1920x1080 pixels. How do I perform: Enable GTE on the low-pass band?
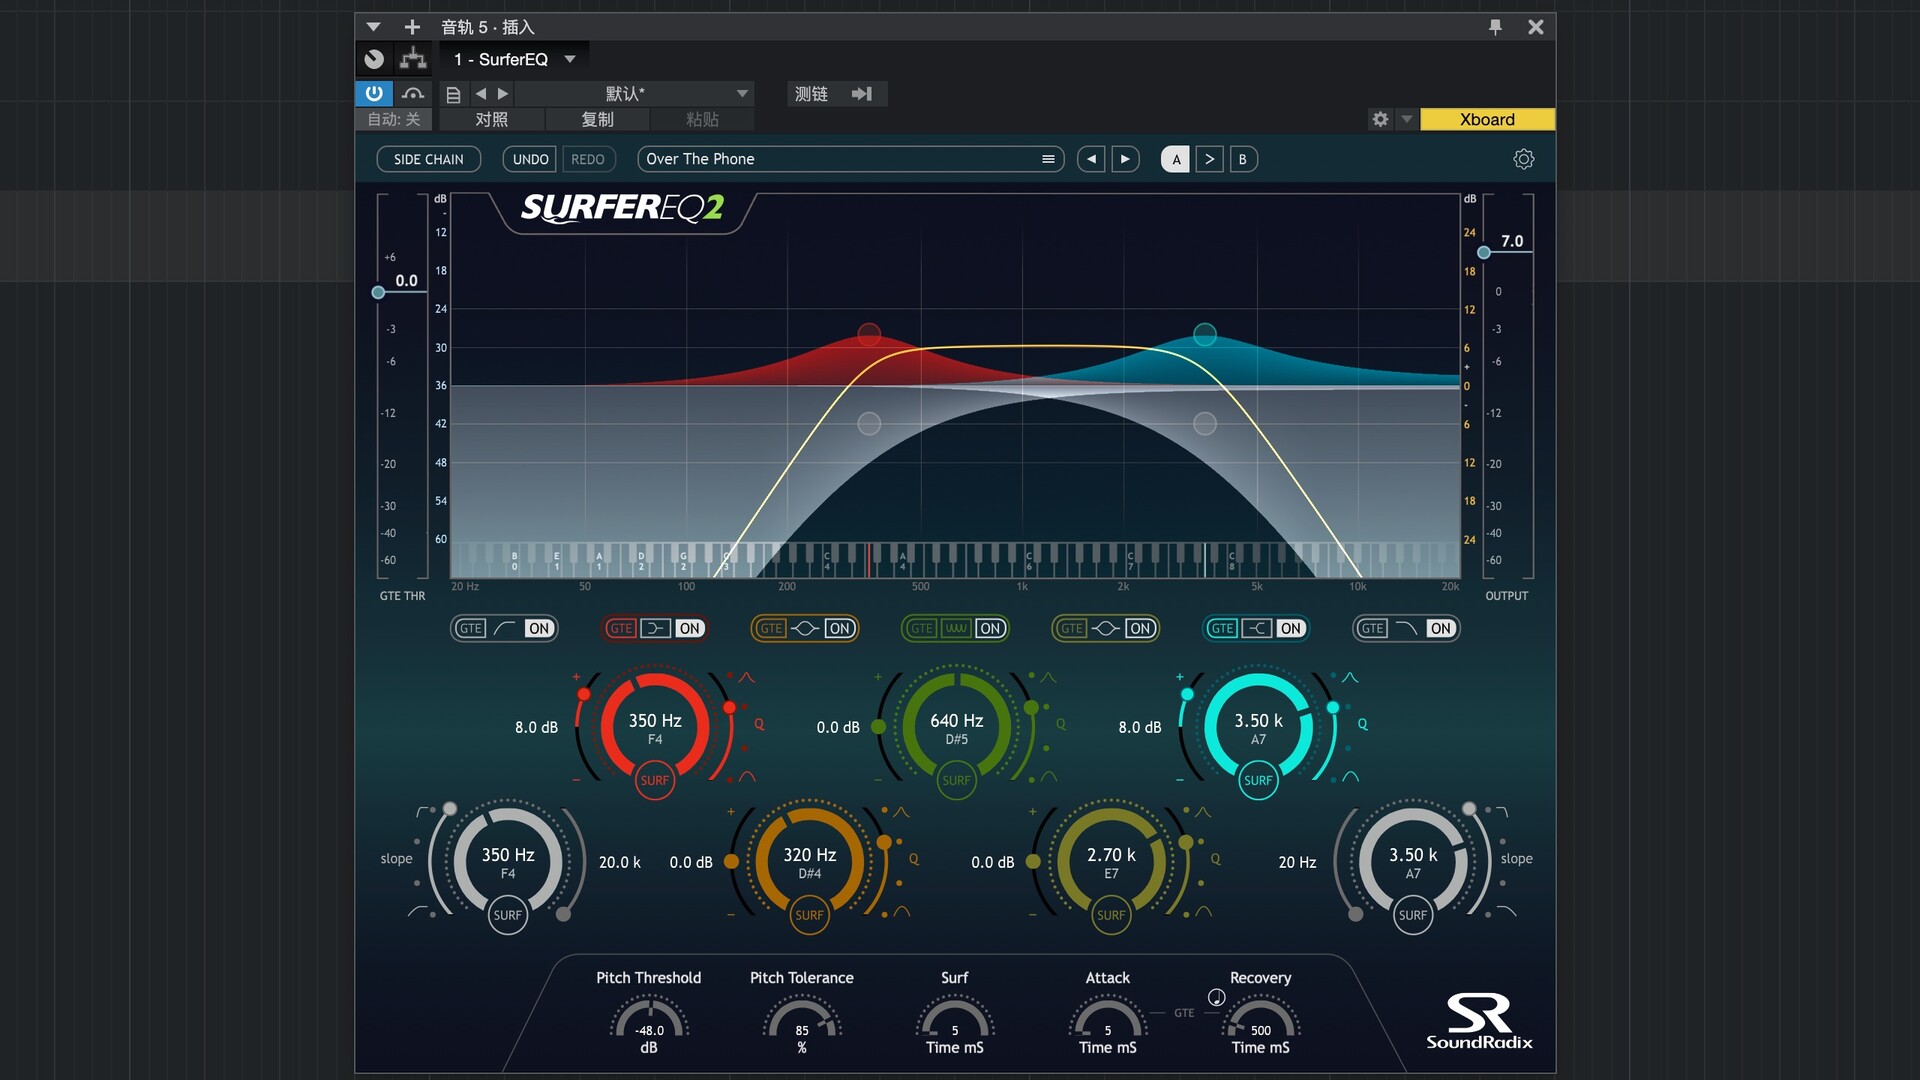click(x=1373, y=628)
